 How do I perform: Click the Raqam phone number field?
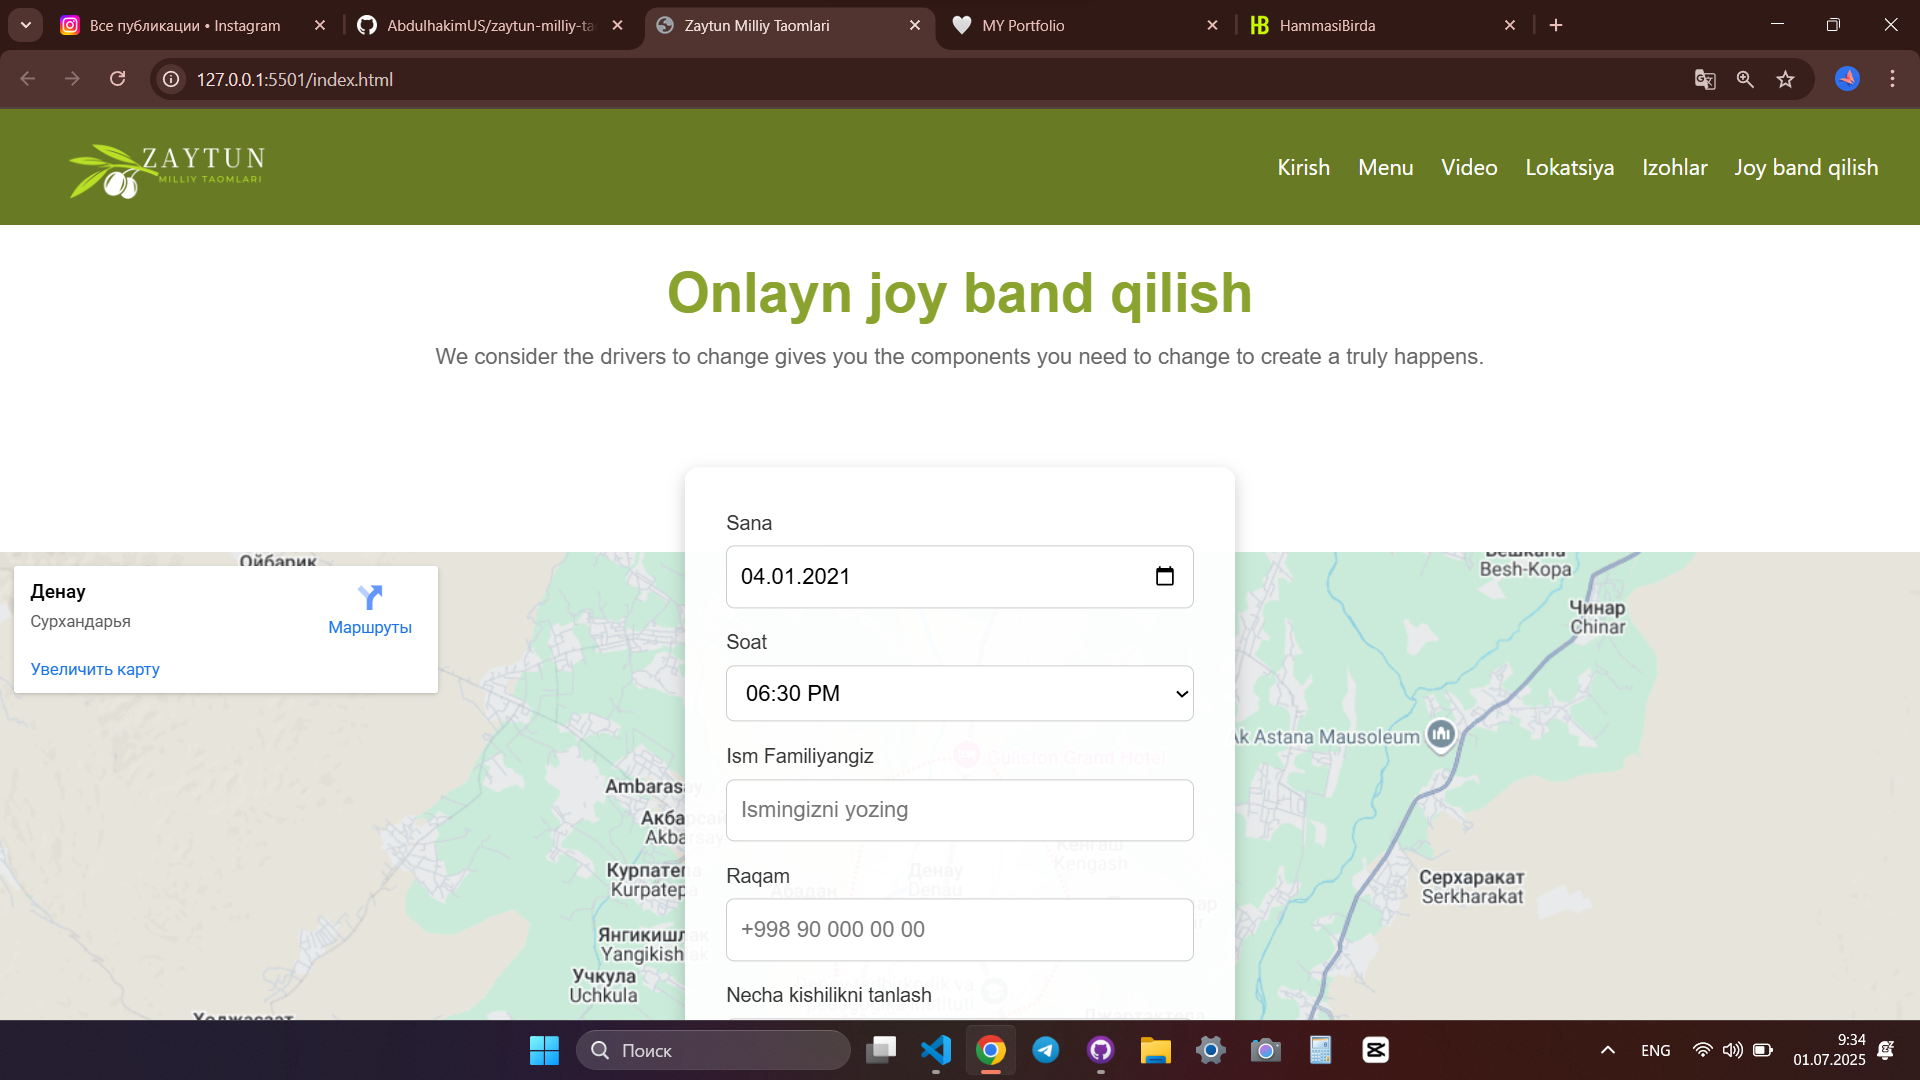tap(959, 930)
